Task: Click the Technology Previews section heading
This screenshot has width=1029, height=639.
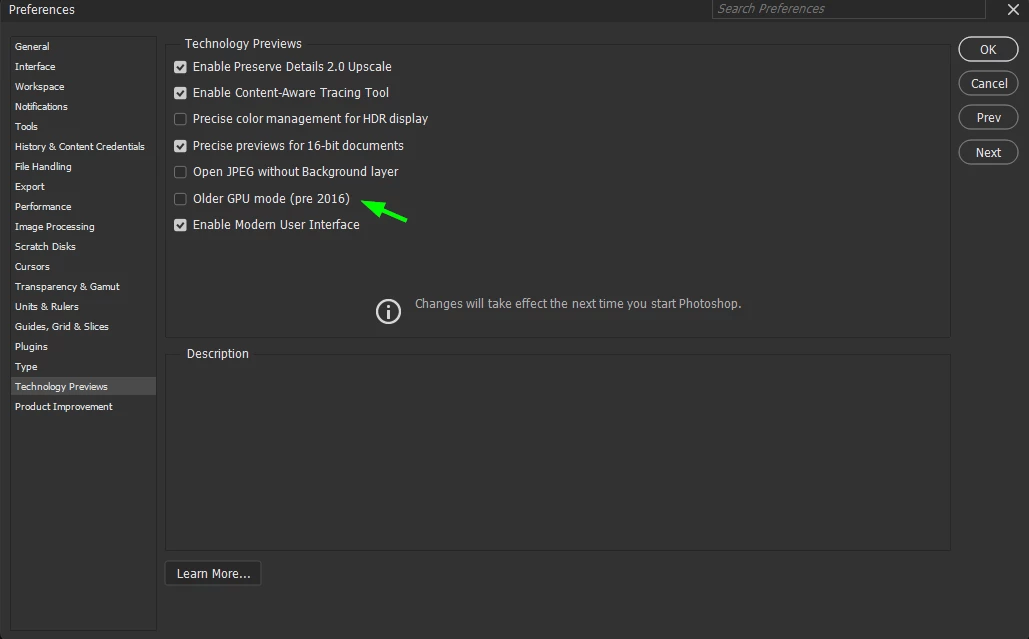Action: [x=243, y=43]
